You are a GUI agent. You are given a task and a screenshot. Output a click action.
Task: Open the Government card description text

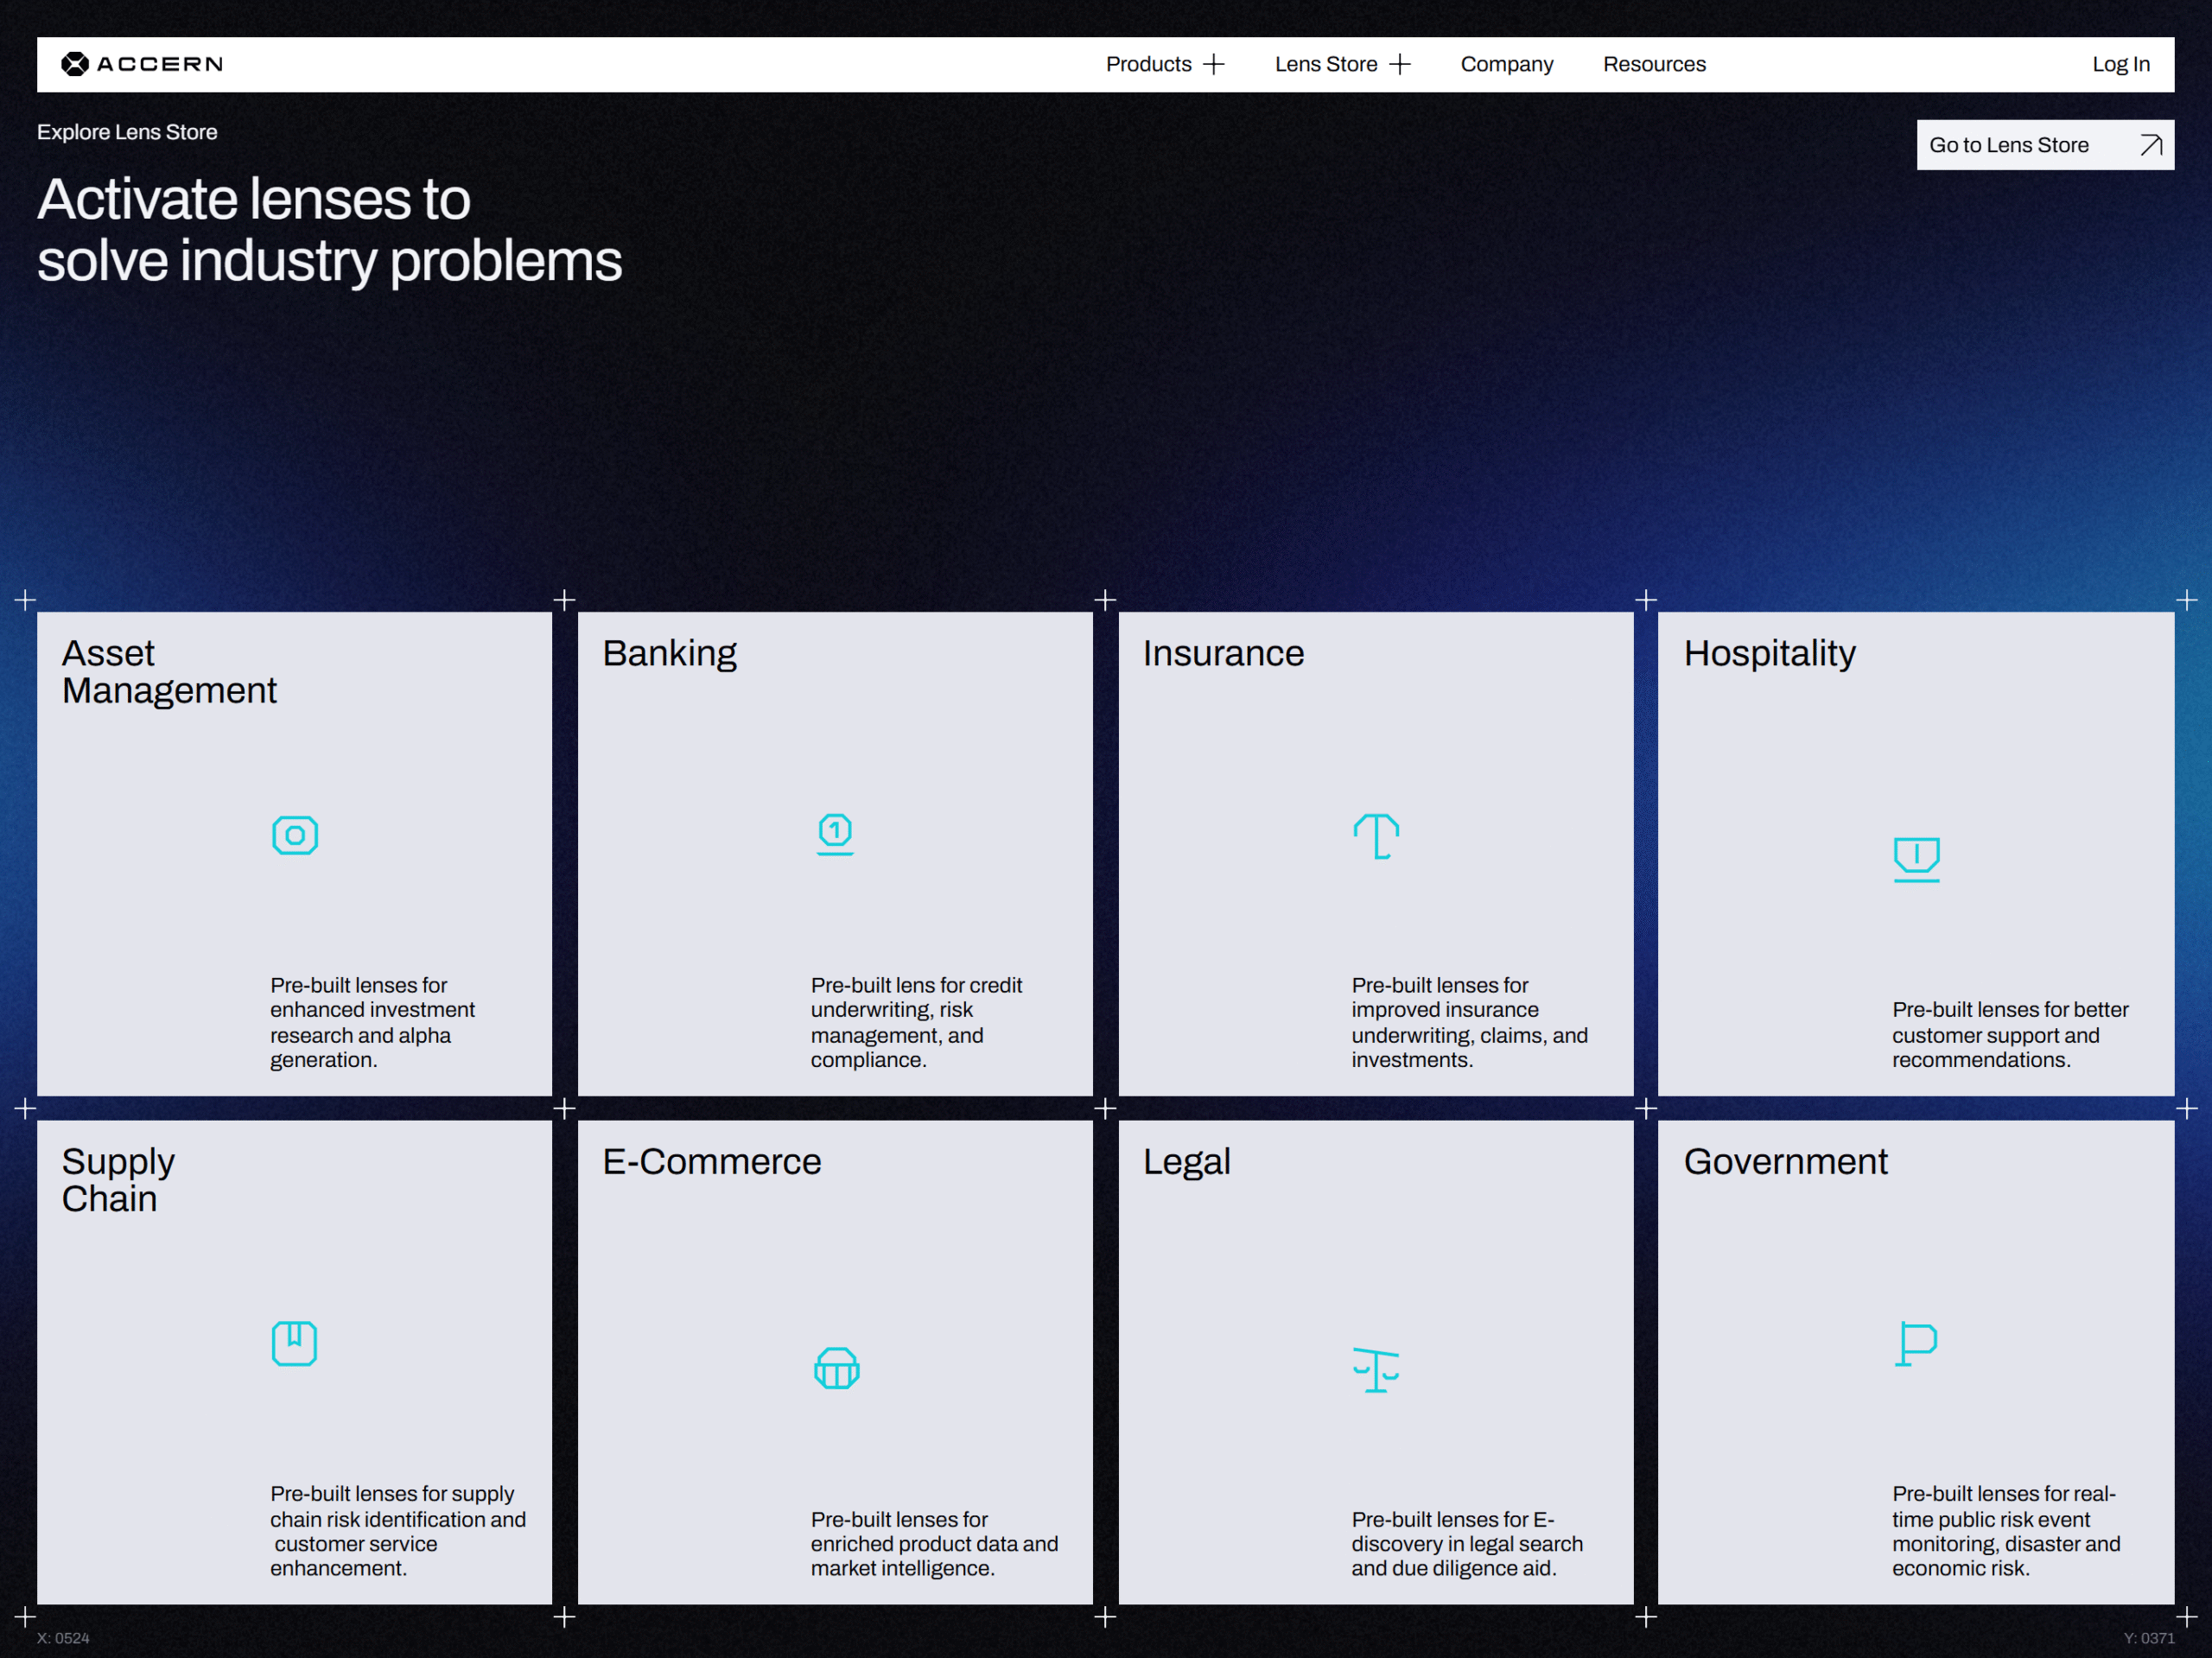(2005, 1530)
